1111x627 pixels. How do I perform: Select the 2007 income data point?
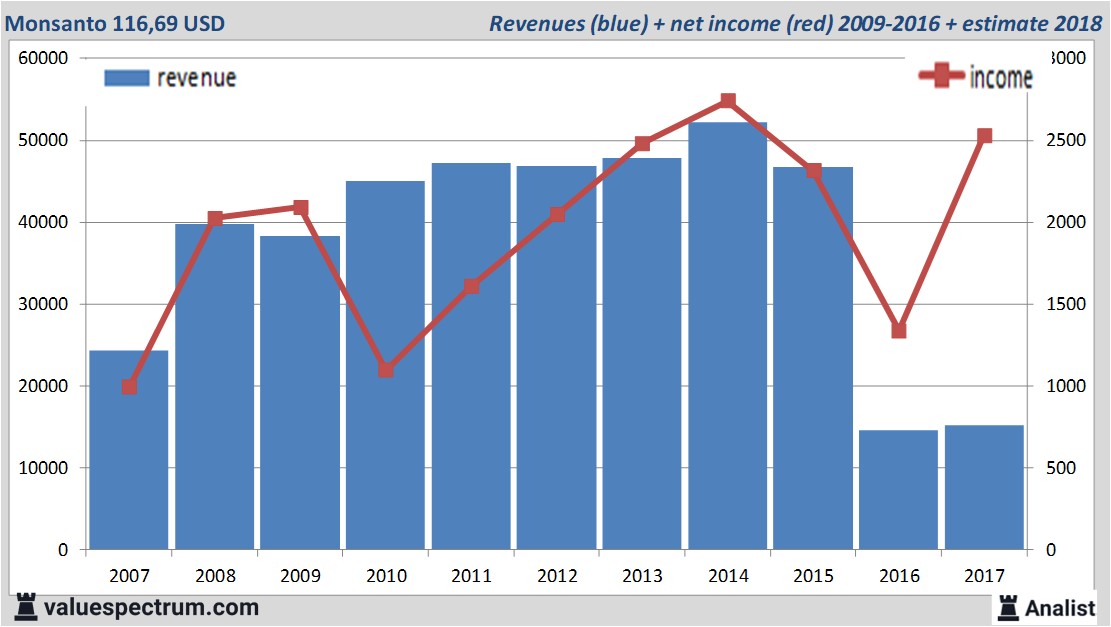click(x=129, y=387)
